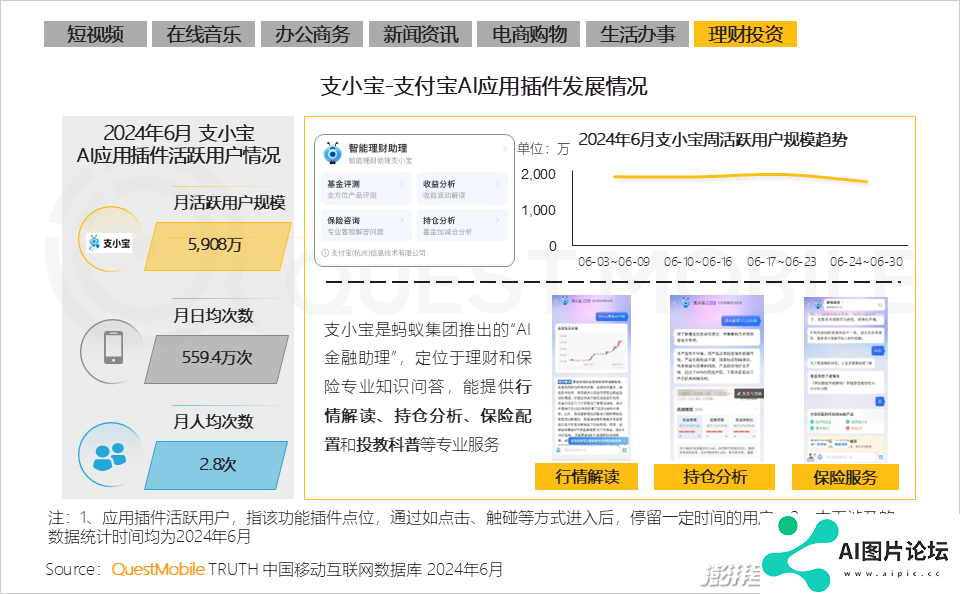Open the holdings analysis phone screenshot thumbnail
Image resolution: width=960 pixels, height=594 pixels.
717,378
